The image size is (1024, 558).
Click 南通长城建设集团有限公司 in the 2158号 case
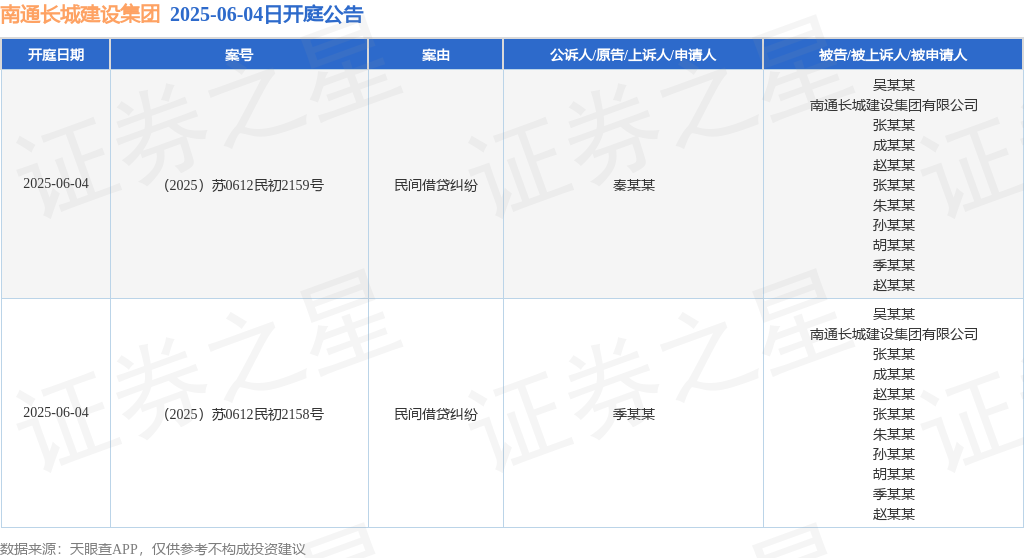(893, 335)
